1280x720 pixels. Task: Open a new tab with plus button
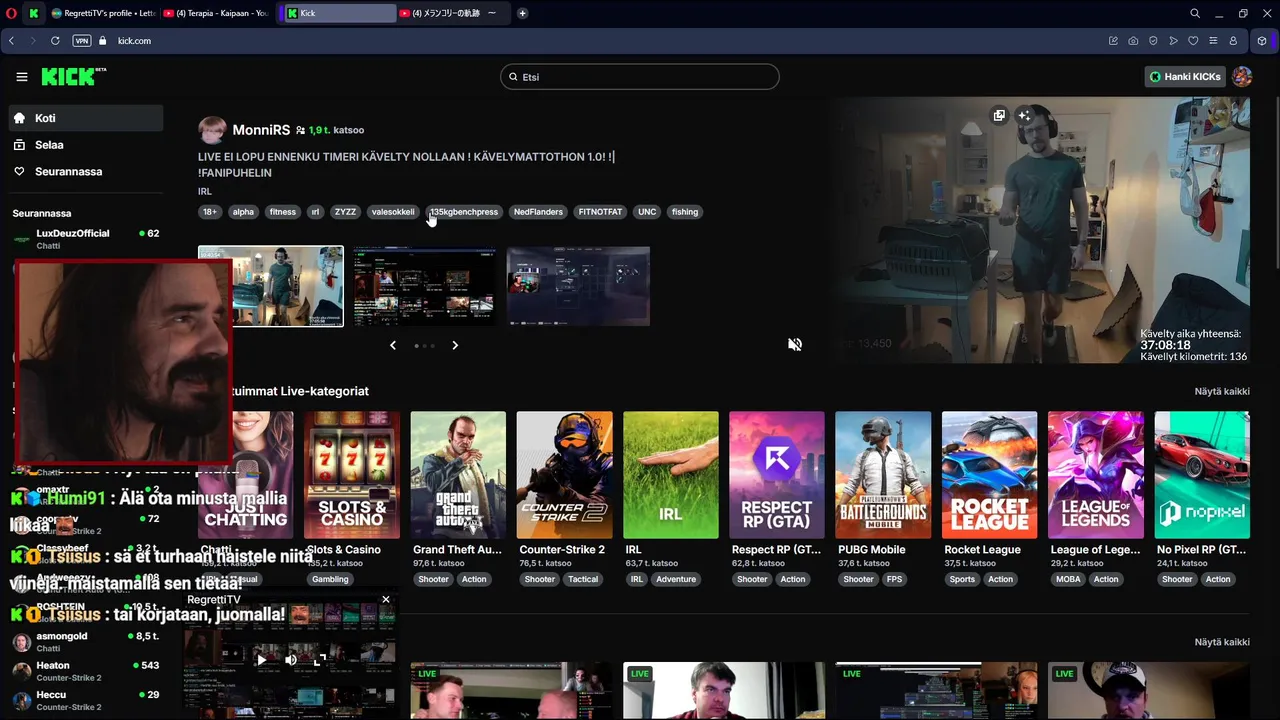pos(522,13)
